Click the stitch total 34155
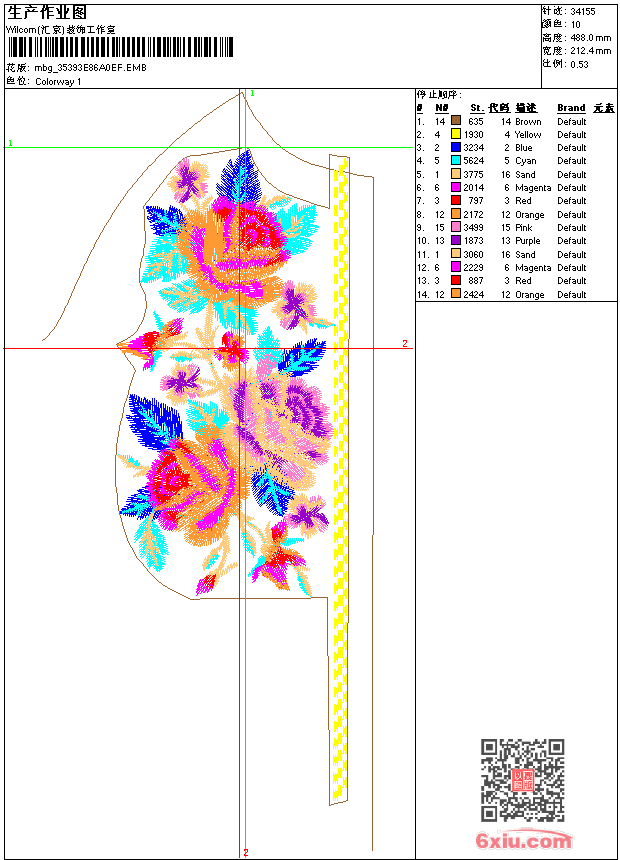The image size is (620, 860). [x=583, y=11]
